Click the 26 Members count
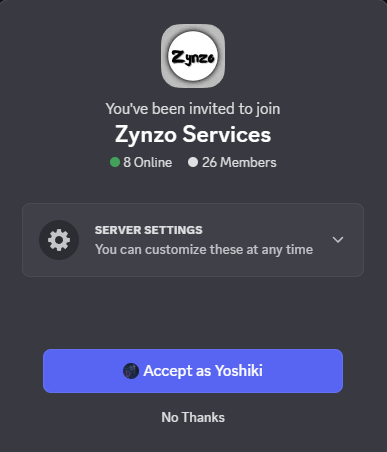This screenshot has width=387, height=452. point(239,162)
